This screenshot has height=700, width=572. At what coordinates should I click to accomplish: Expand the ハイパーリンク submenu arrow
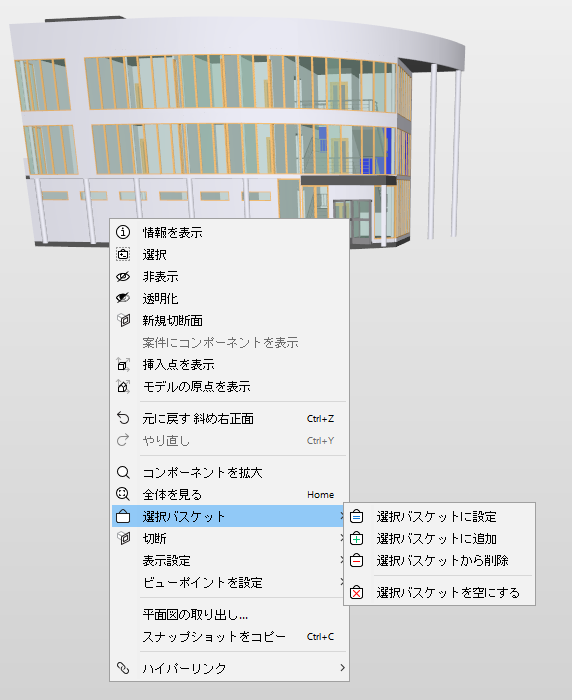(x=342, y=668)
